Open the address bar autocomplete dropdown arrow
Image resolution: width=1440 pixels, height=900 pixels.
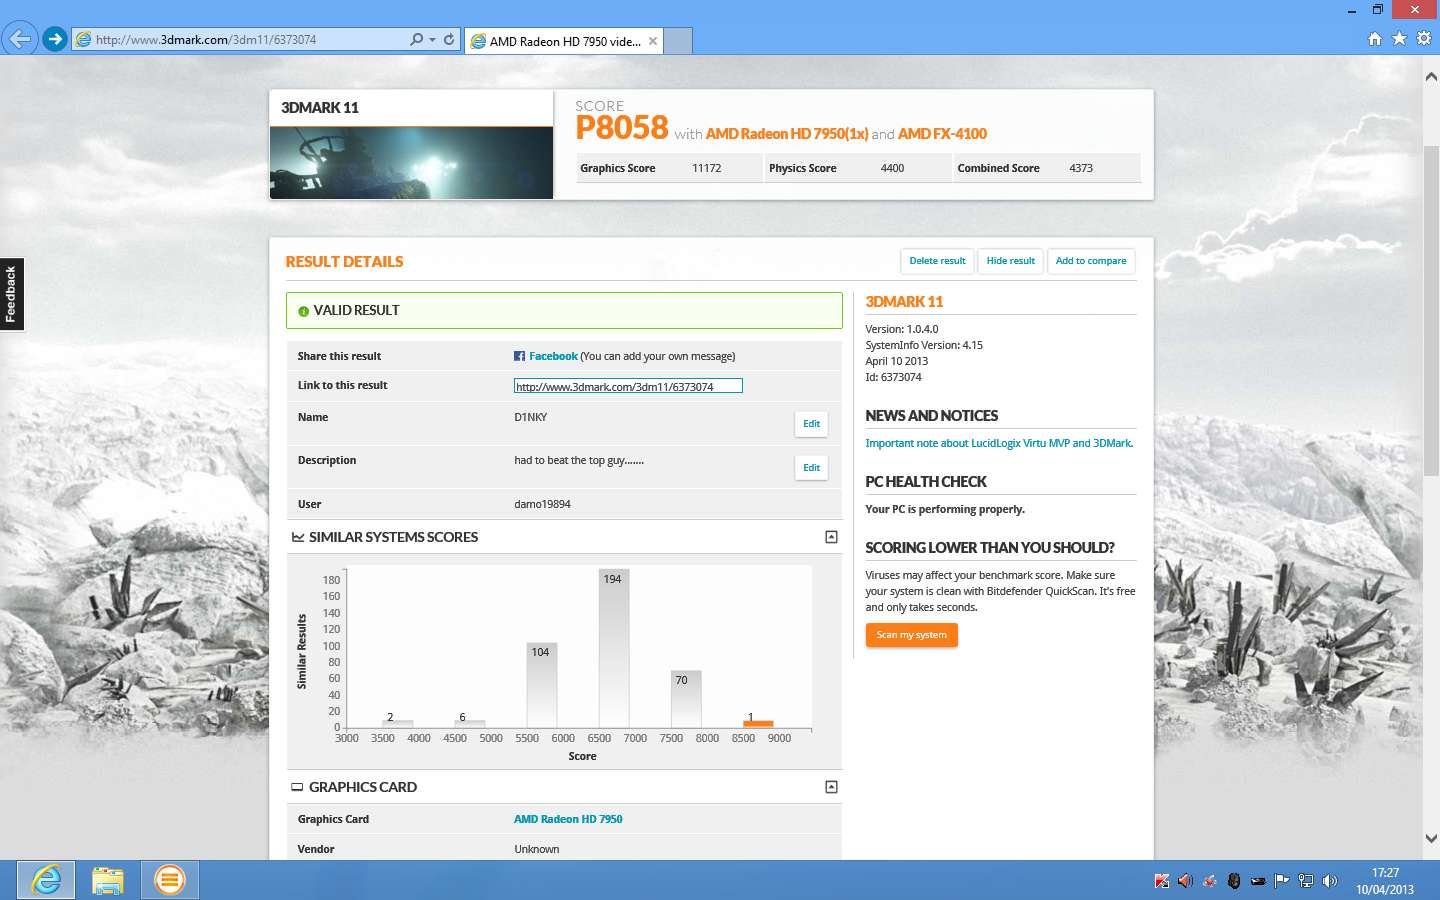432,40
